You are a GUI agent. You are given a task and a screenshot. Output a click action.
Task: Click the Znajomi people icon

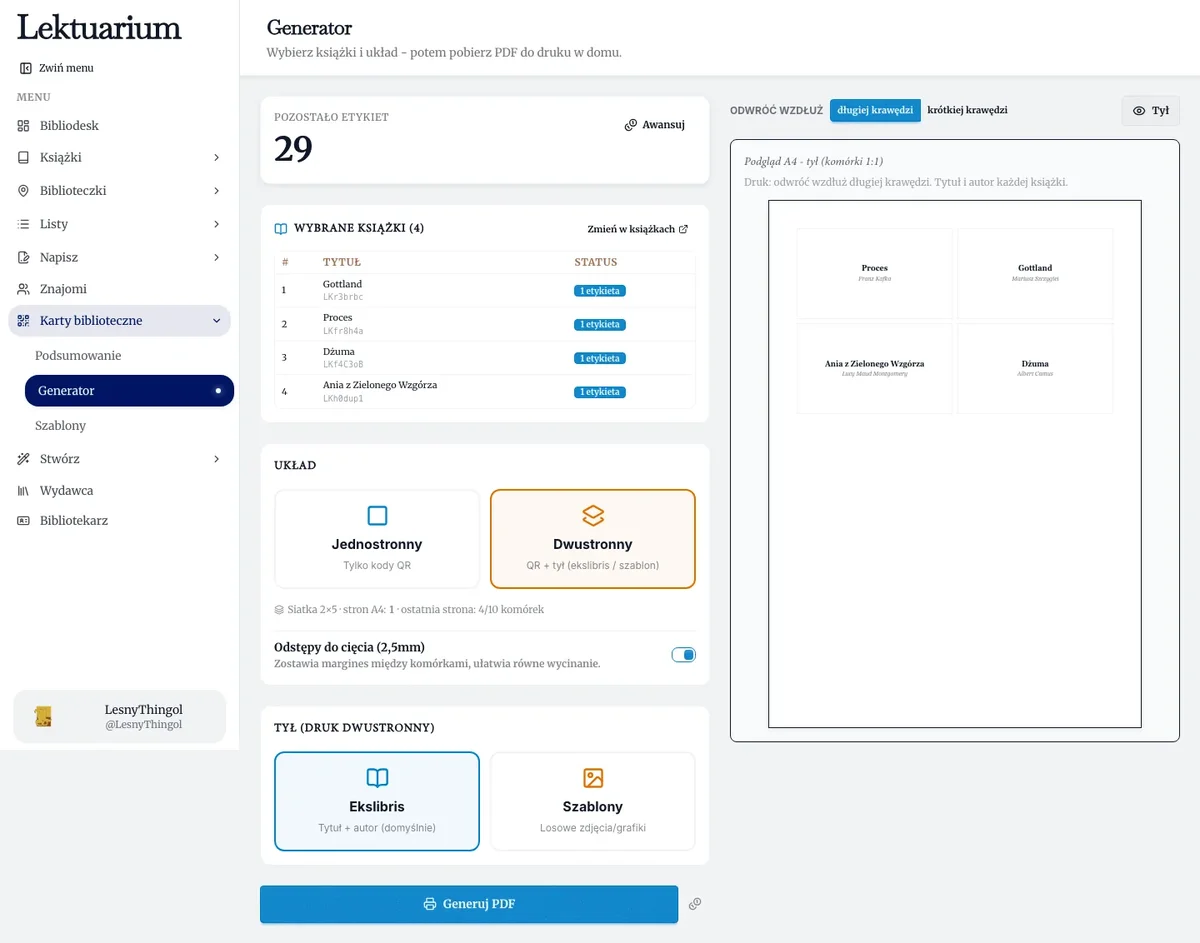pos(23,289)
